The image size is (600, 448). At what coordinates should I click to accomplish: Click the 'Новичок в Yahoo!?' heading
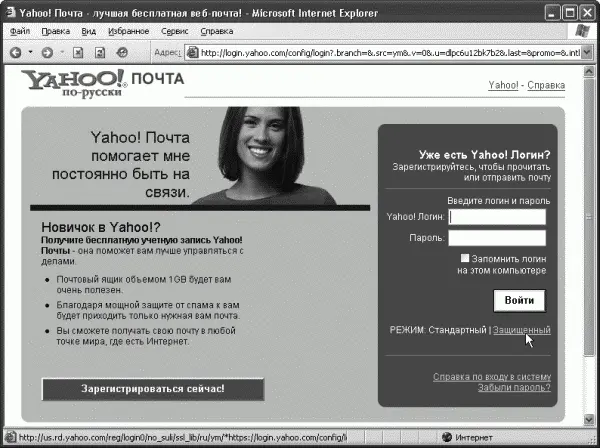click(101, 227)
